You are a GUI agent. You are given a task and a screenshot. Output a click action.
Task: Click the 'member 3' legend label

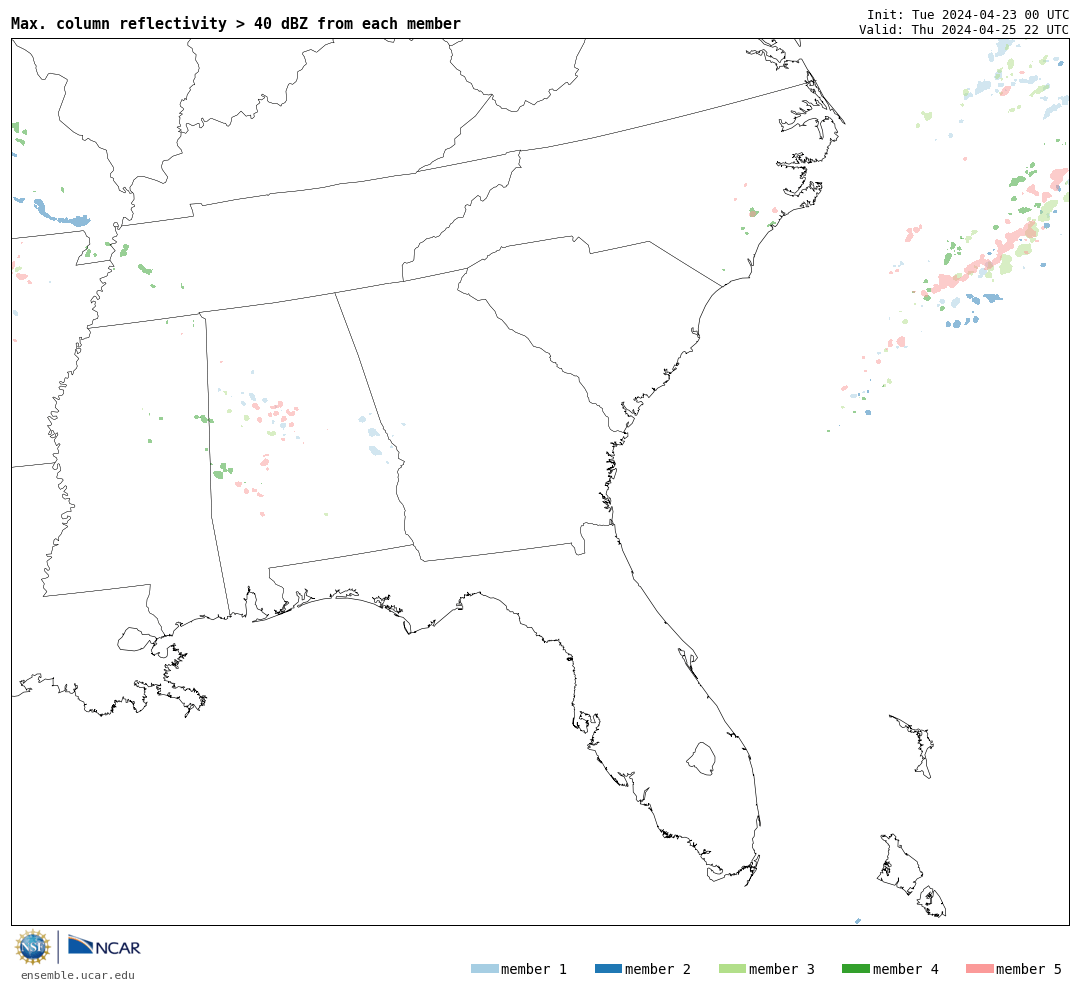782,969
